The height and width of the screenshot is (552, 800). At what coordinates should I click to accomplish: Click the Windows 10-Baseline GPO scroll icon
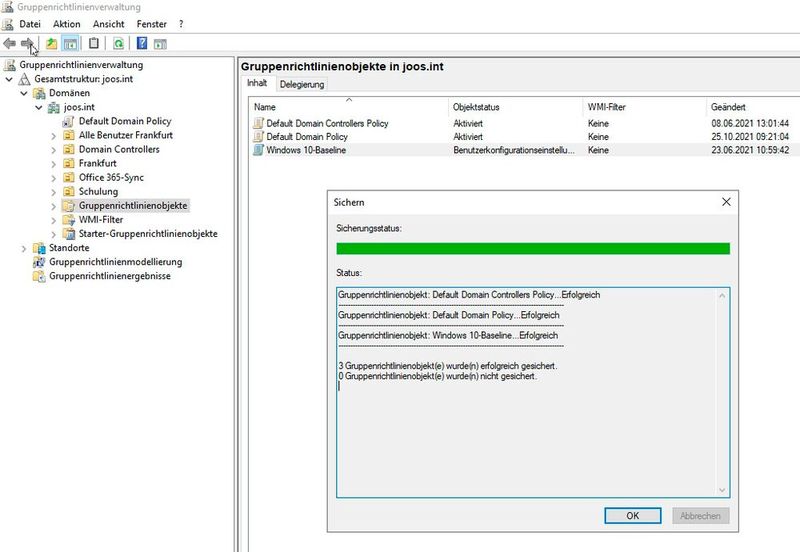259,150
